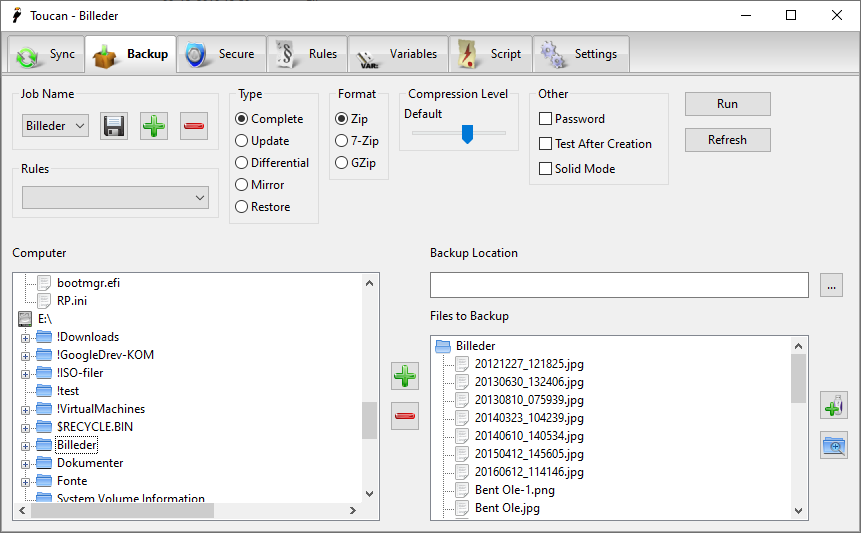Remove selected item from Files to Backup
The image size is (861, 533).
[405, 417]
